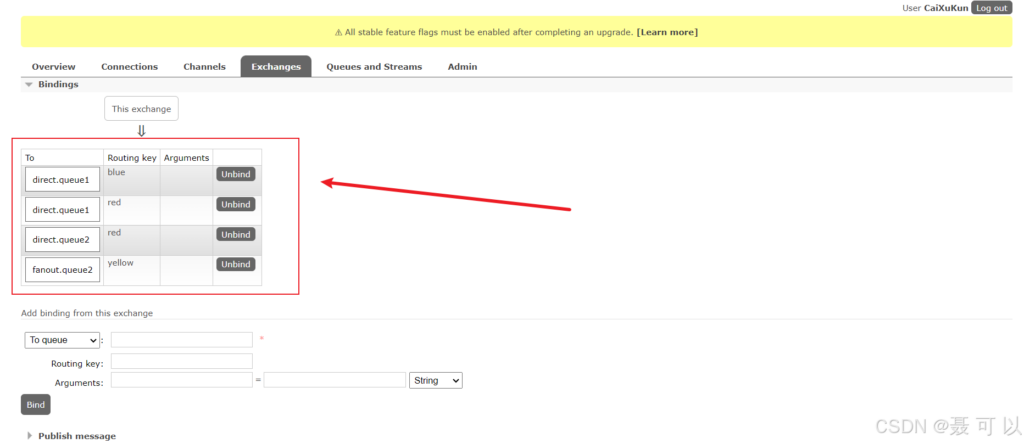The image size is (1024, 444).
Task: Unbind the yellow fanout.queue2 binding
Action: point(236,264)
